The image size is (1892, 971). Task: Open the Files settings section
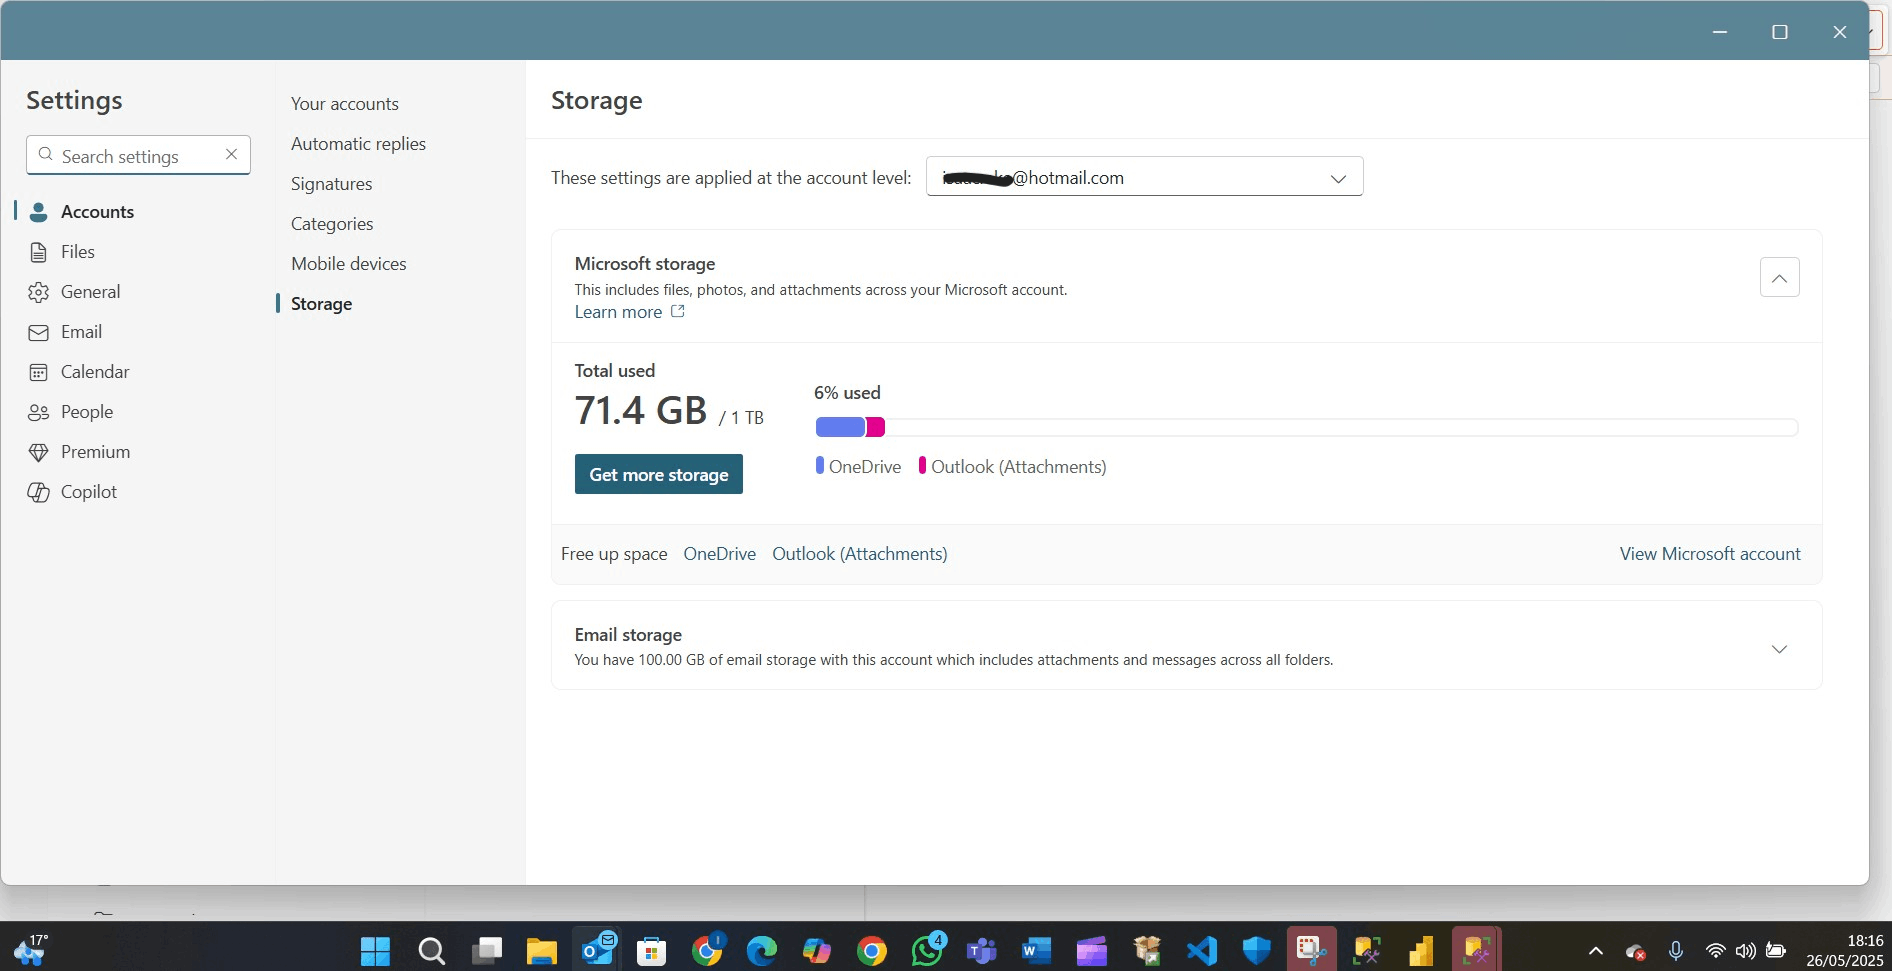click(x=77, y=251)
